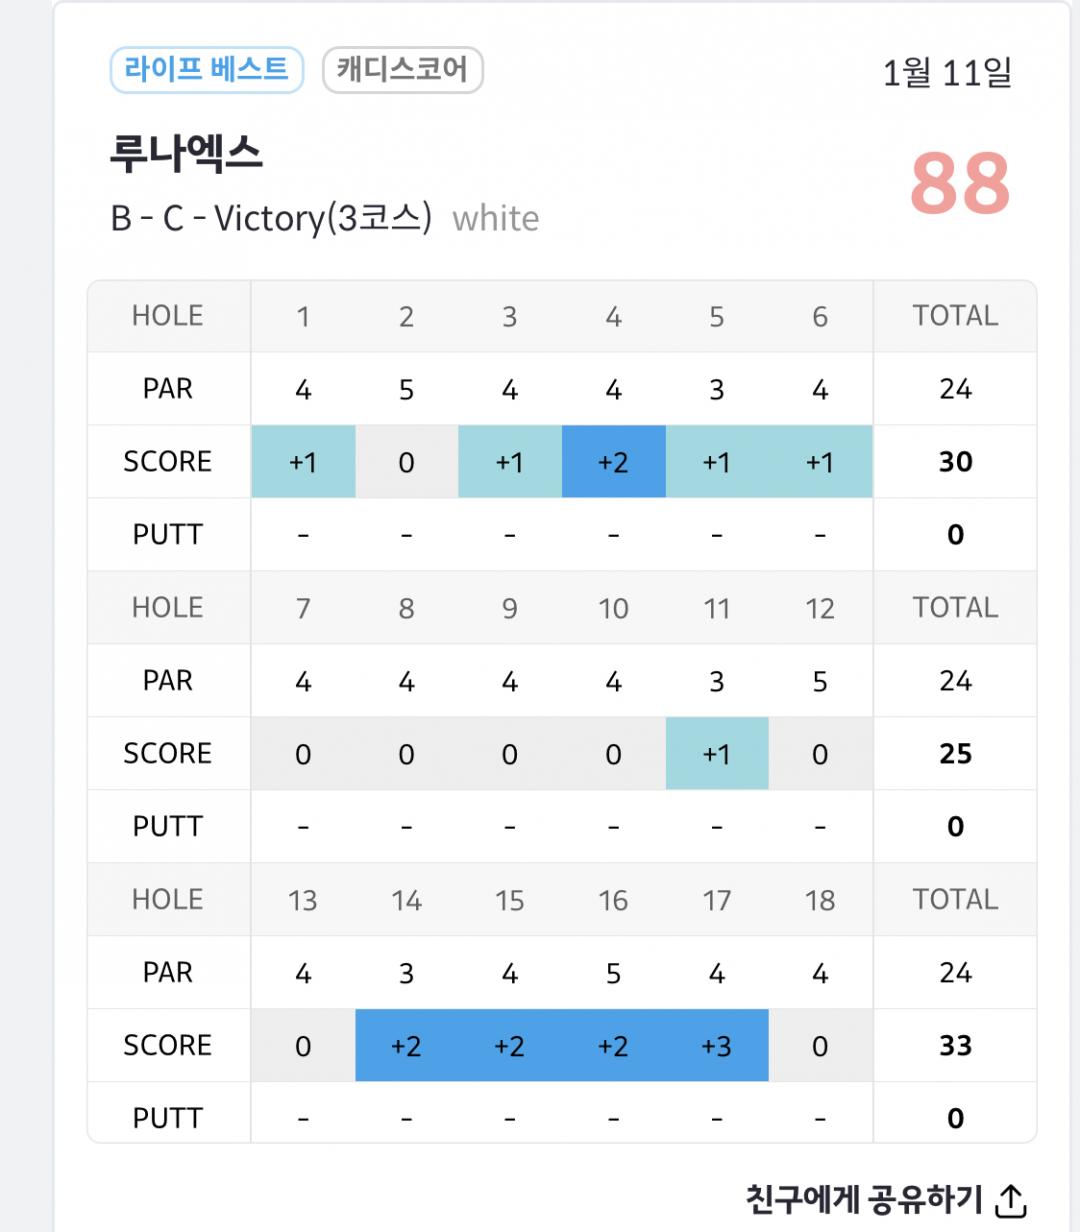This screenshot has height=1232, width=1080.
Task: Tap hole 17 triple bogey +3 cell
Action: coord(716,1046)
